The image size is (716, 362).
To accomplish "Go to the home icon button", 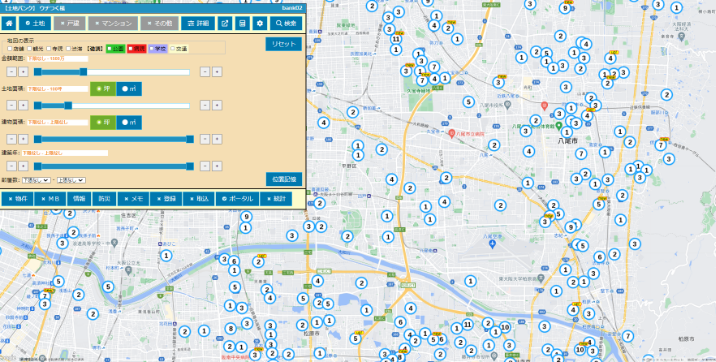I will 9,23.
